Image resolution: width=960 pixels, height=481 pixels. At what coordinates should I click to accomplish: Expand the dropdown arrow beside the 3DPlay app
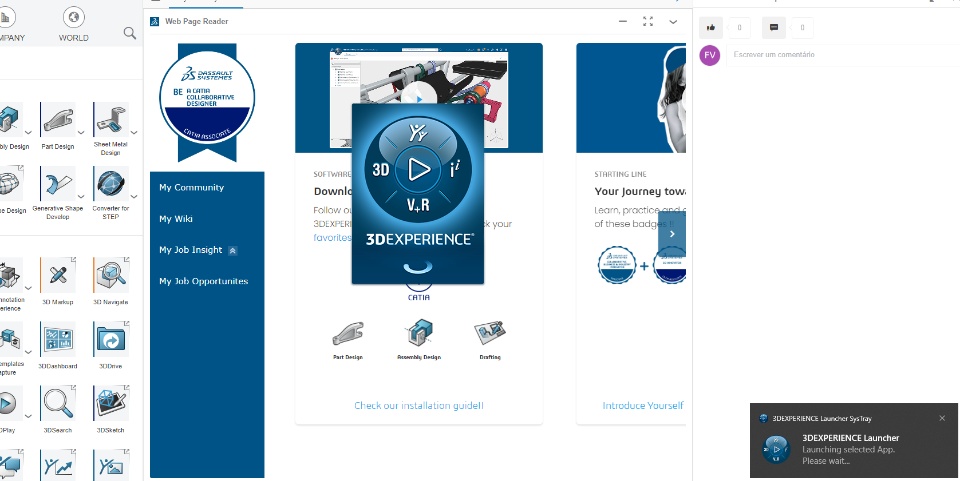point(28,417)
